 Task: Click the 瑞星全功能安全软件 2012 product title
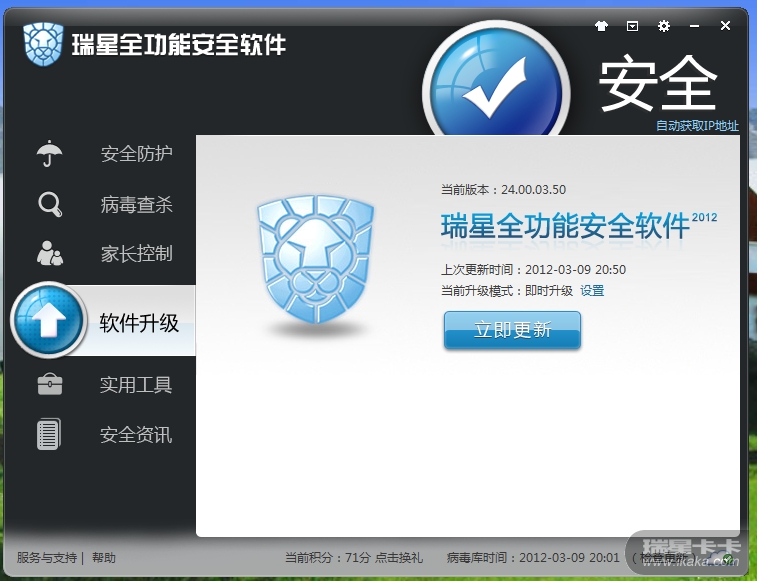pos(578,226)
